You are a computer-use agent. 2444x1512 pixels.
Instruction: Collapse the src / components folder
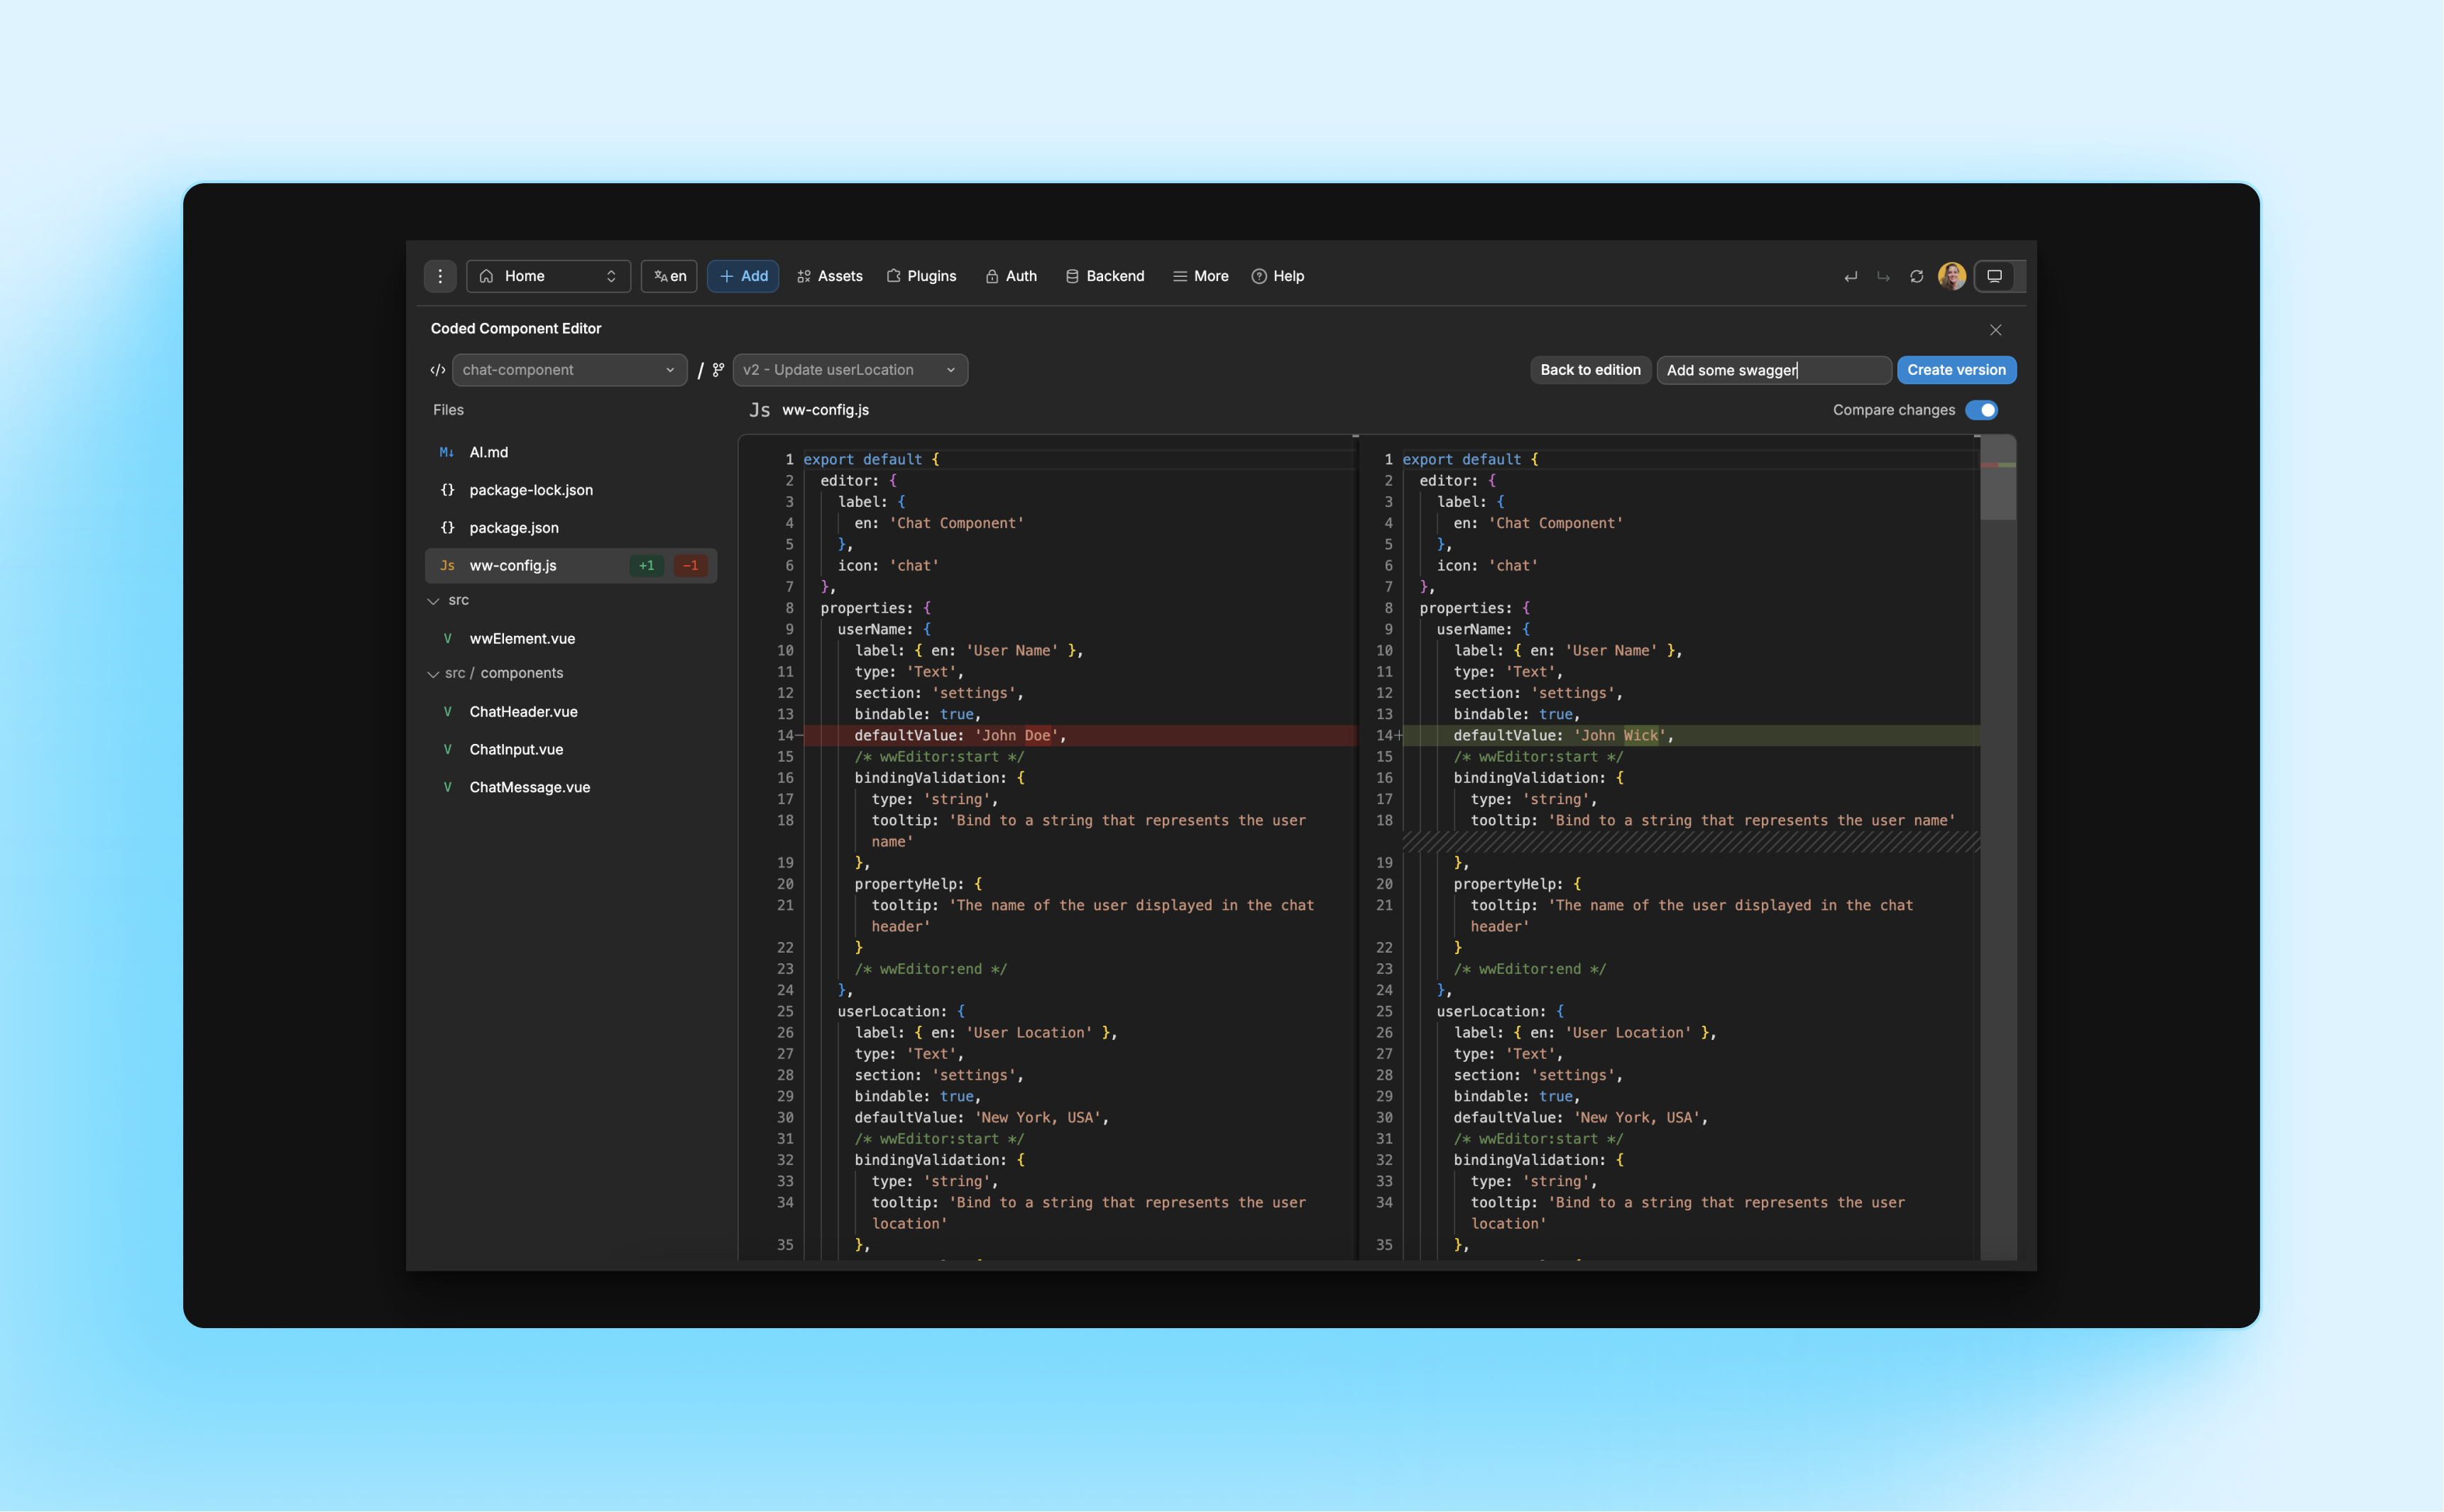(434, 674)
